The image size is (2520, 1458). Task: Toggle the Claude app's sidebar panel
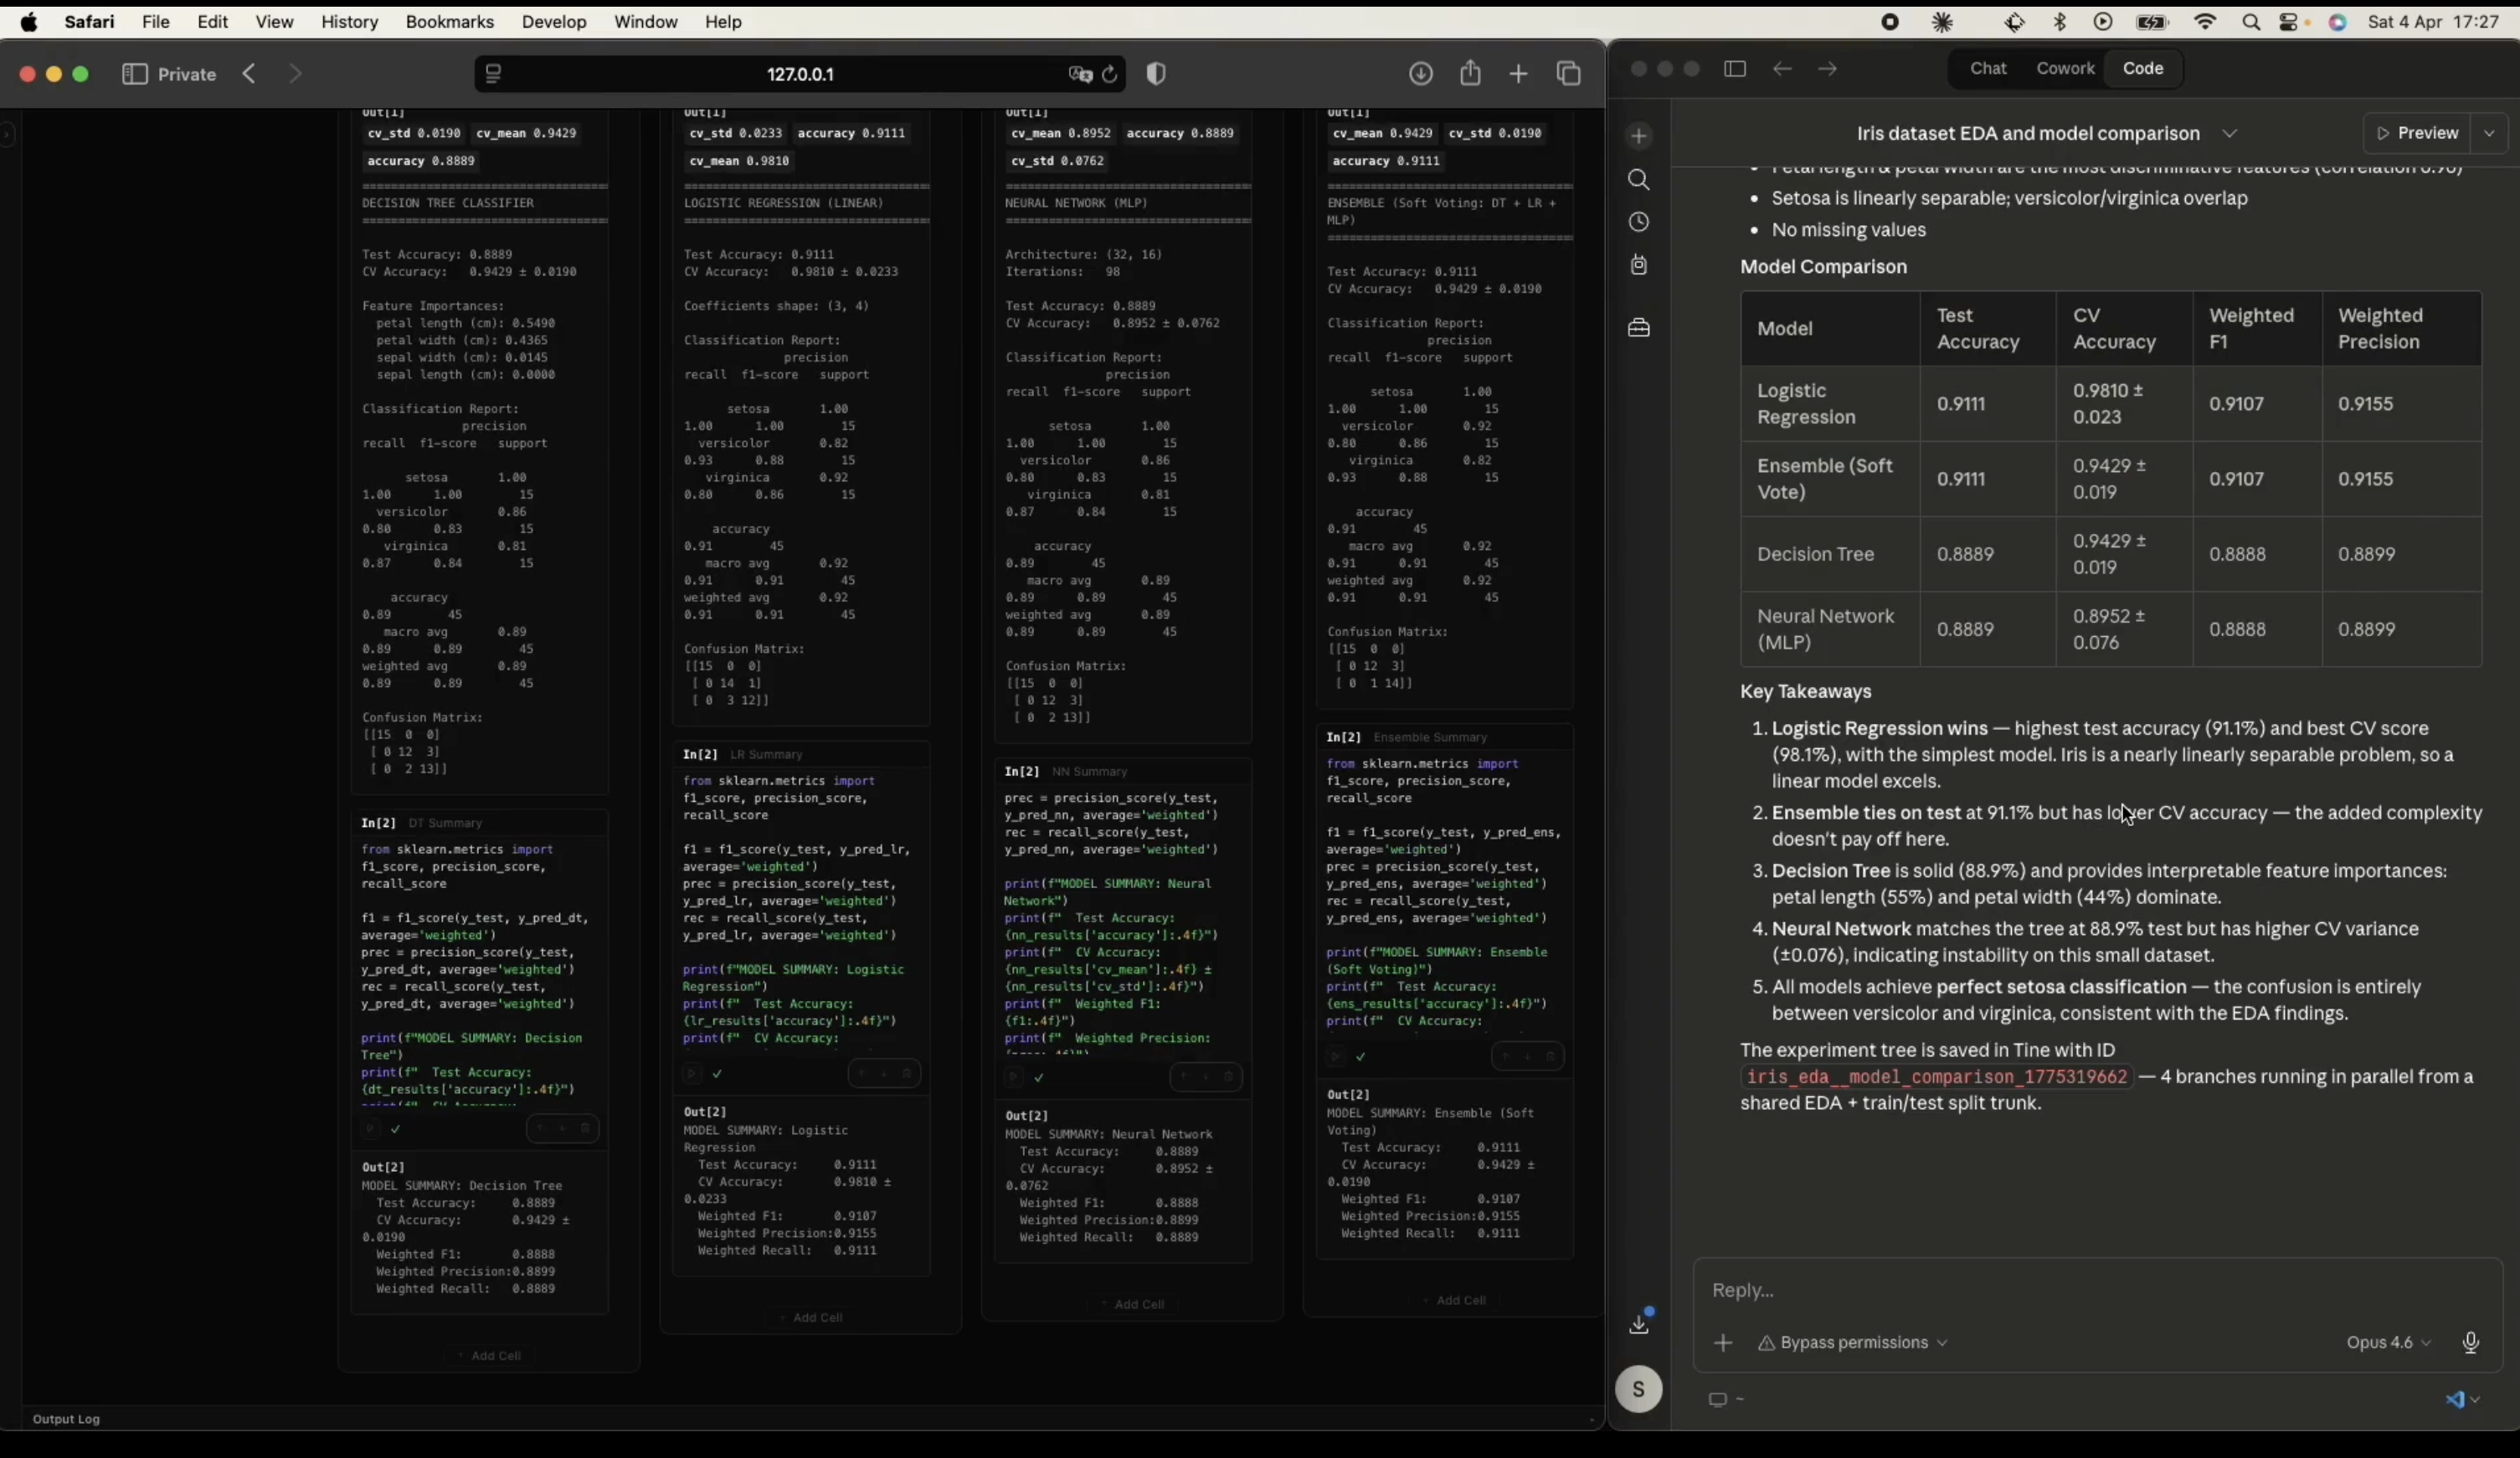[1735, 69]
